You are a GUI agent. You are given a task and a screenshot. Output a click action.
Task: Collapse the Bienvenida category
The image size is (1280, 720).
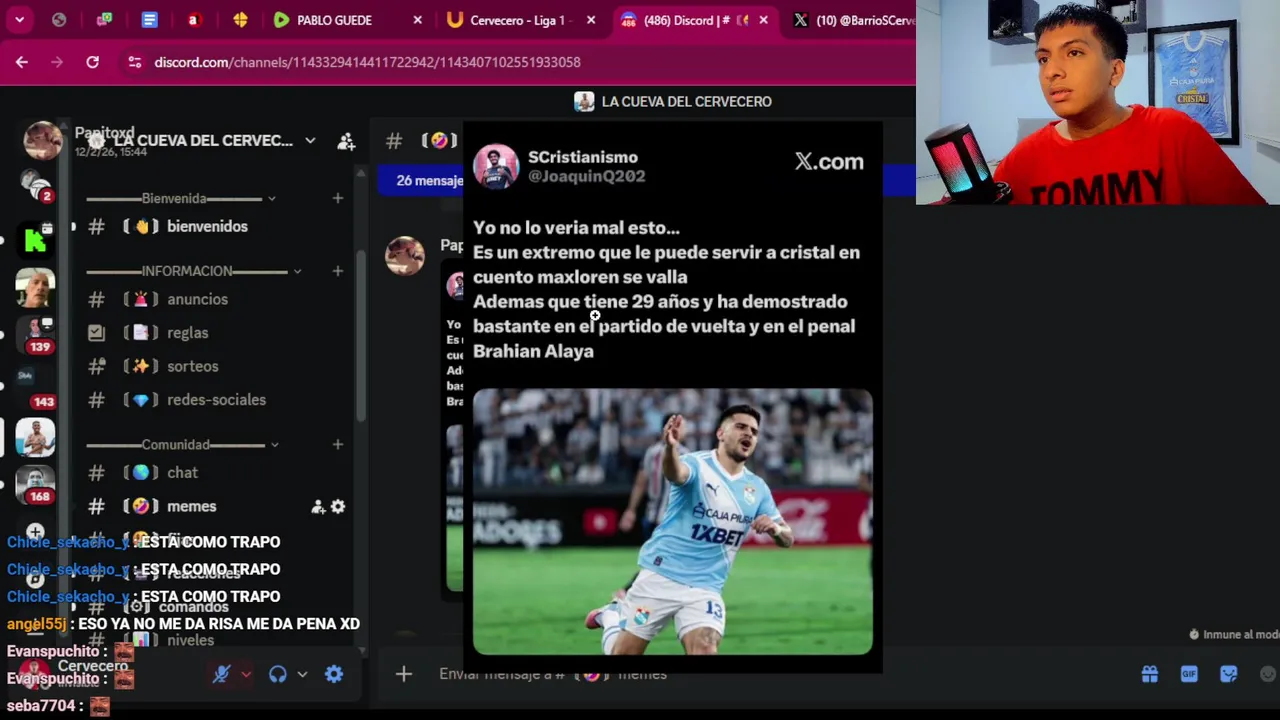pyautogui.click(x=181, y=198)
